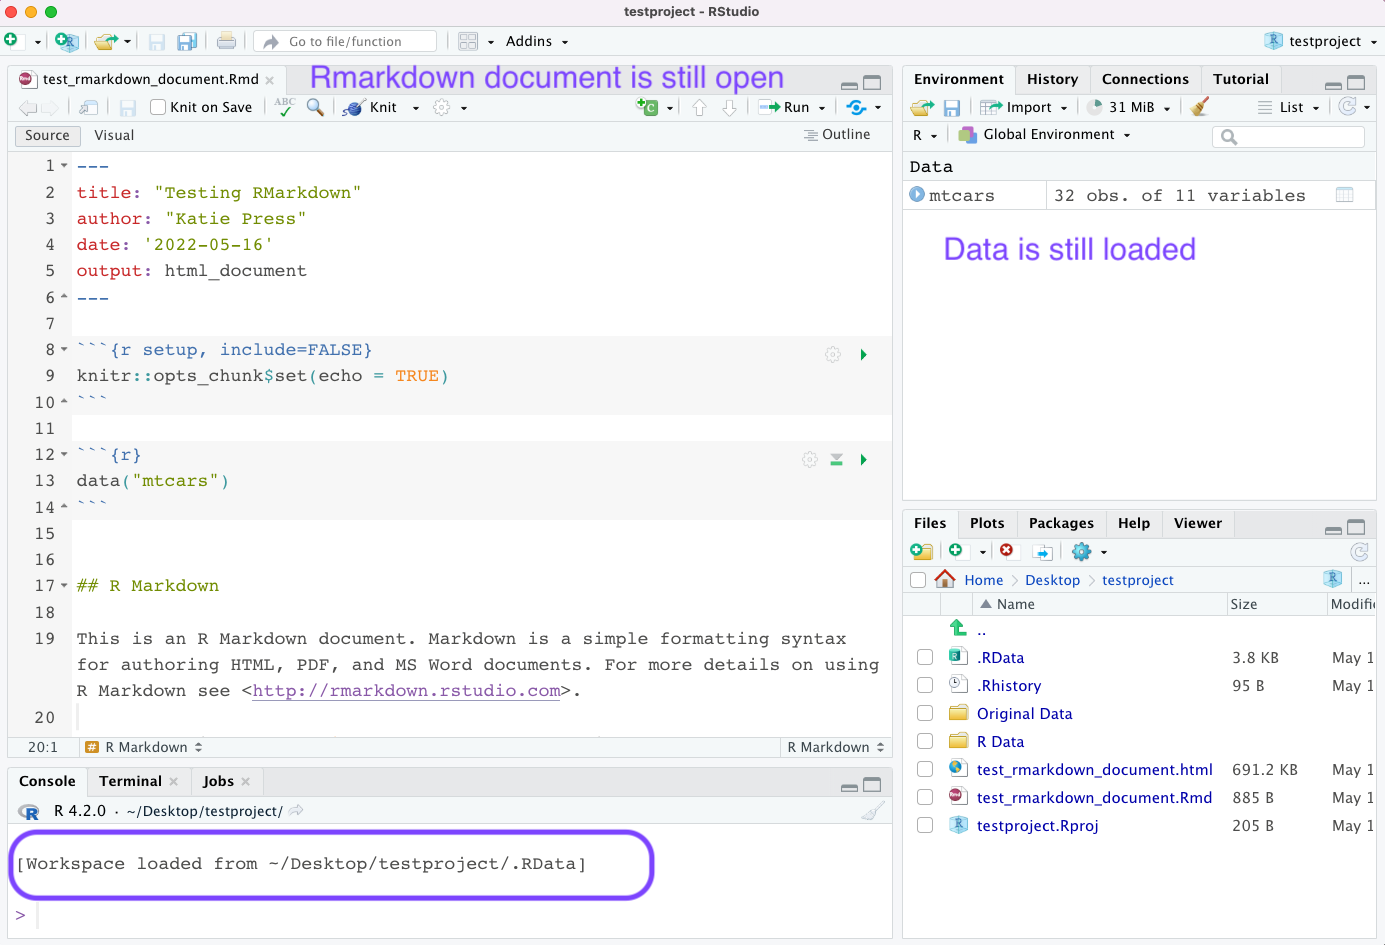Check the testproject.Rproj checkbox

pos(925,825)
